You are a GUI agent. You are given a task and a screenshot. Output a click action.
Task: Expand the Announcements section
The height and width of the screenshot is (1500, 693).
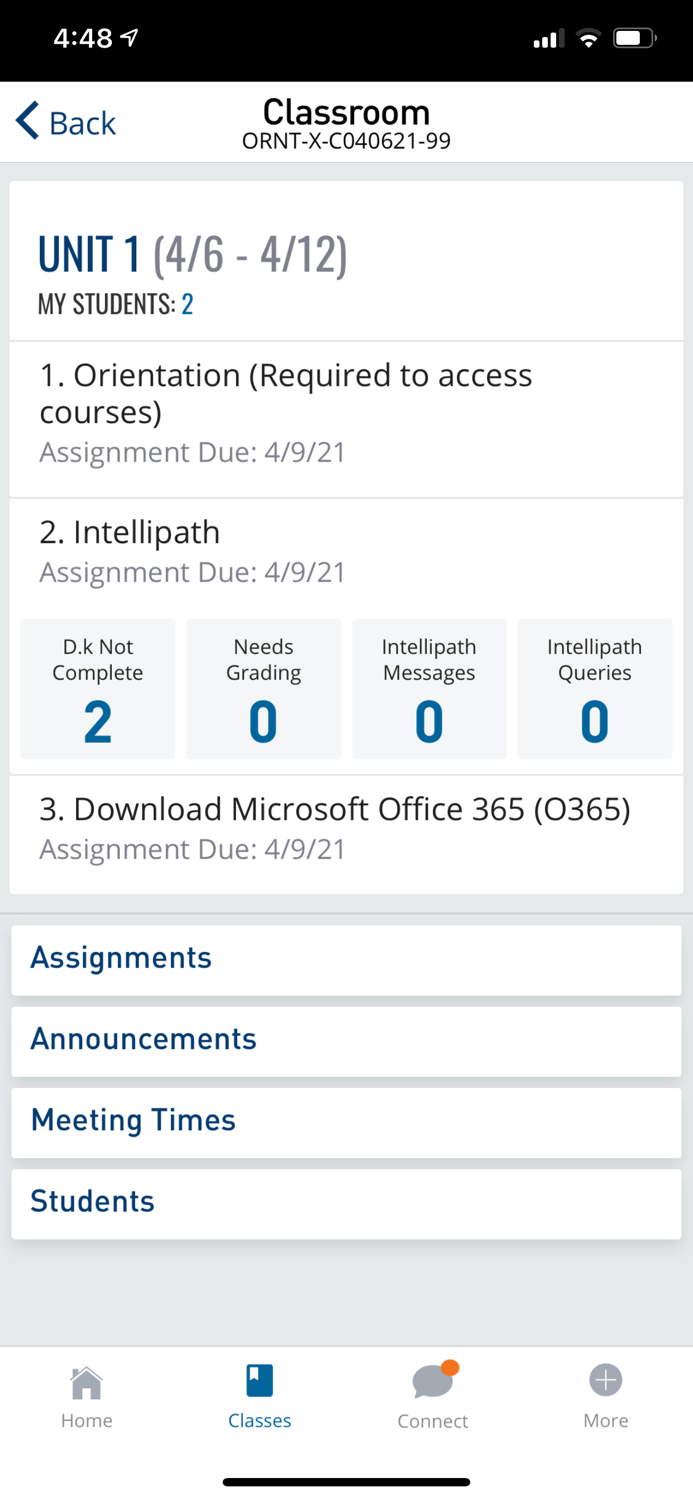[346, 1040]
